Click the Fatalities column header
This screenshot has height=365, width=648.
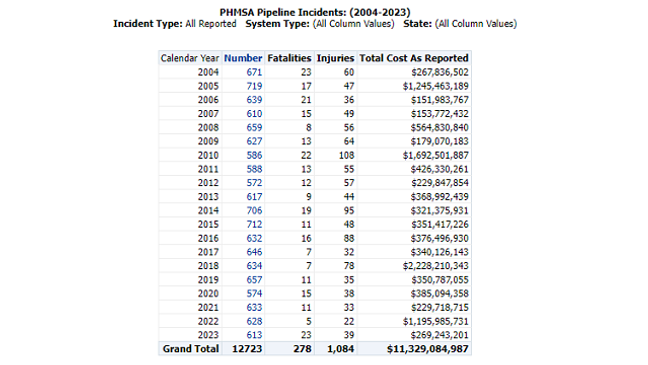pos(289,58)
